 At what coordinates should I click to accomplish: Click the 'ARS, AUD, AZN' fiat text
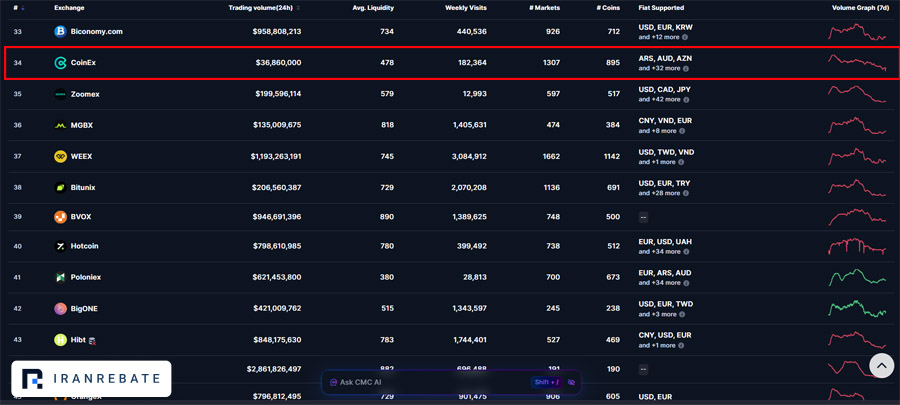coord(665,59)
